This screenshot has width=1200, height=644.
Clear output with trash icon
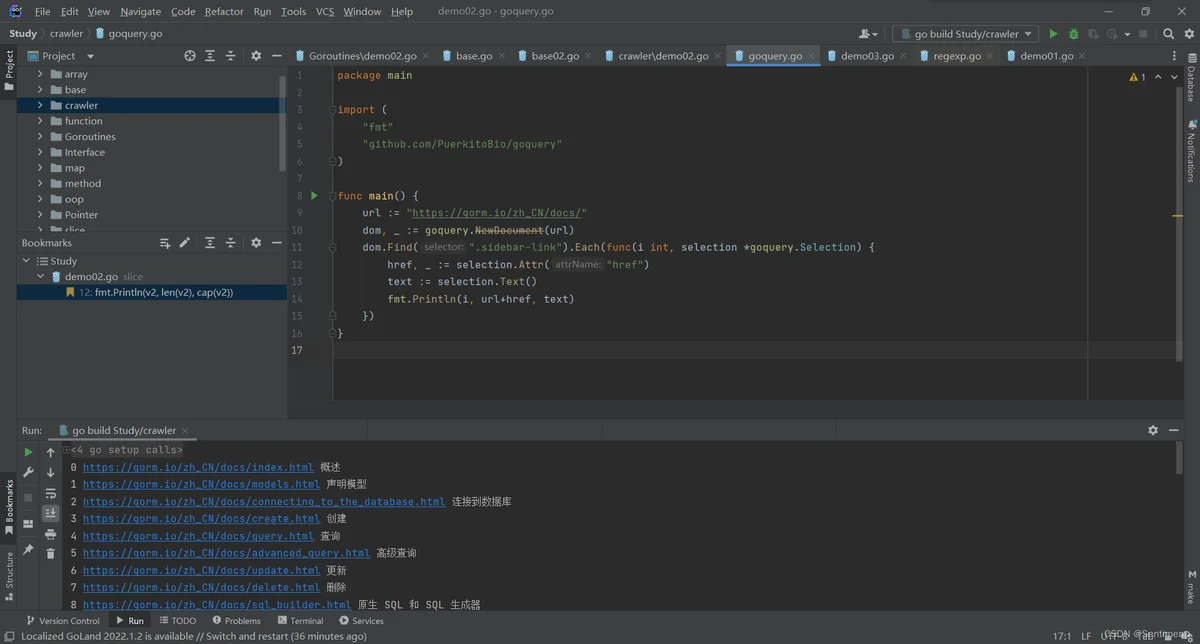50,553
